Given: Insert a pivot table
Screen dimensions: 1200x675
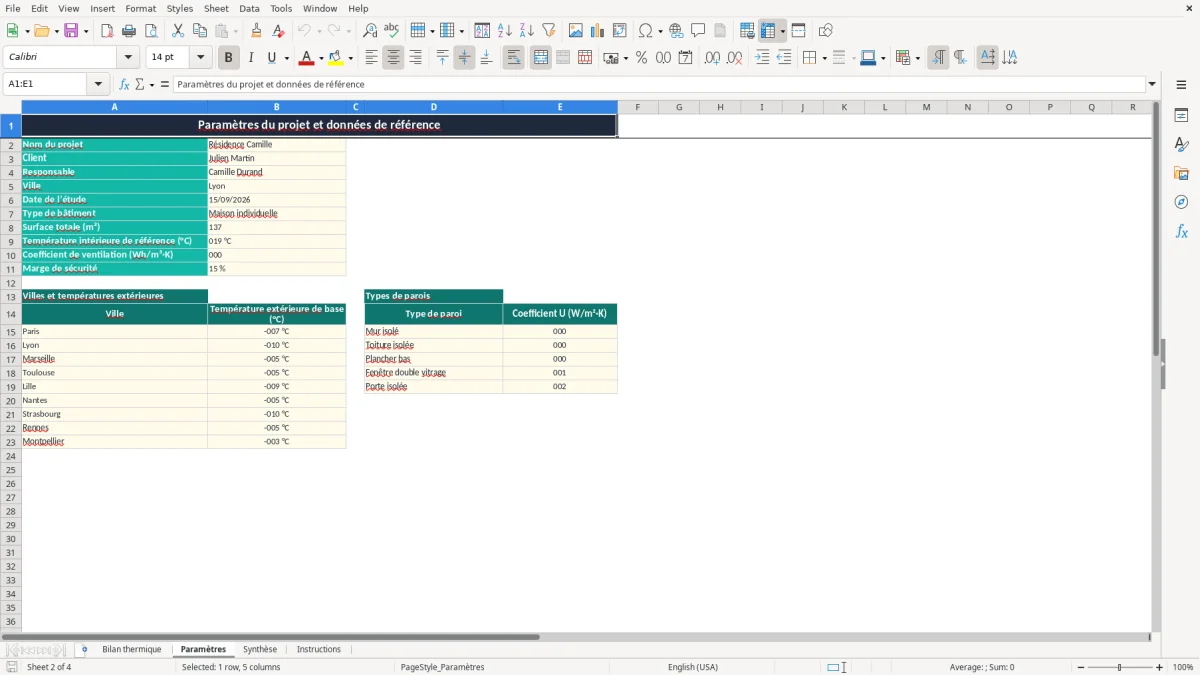Looking at the screenshot, I should click(620, 31).
